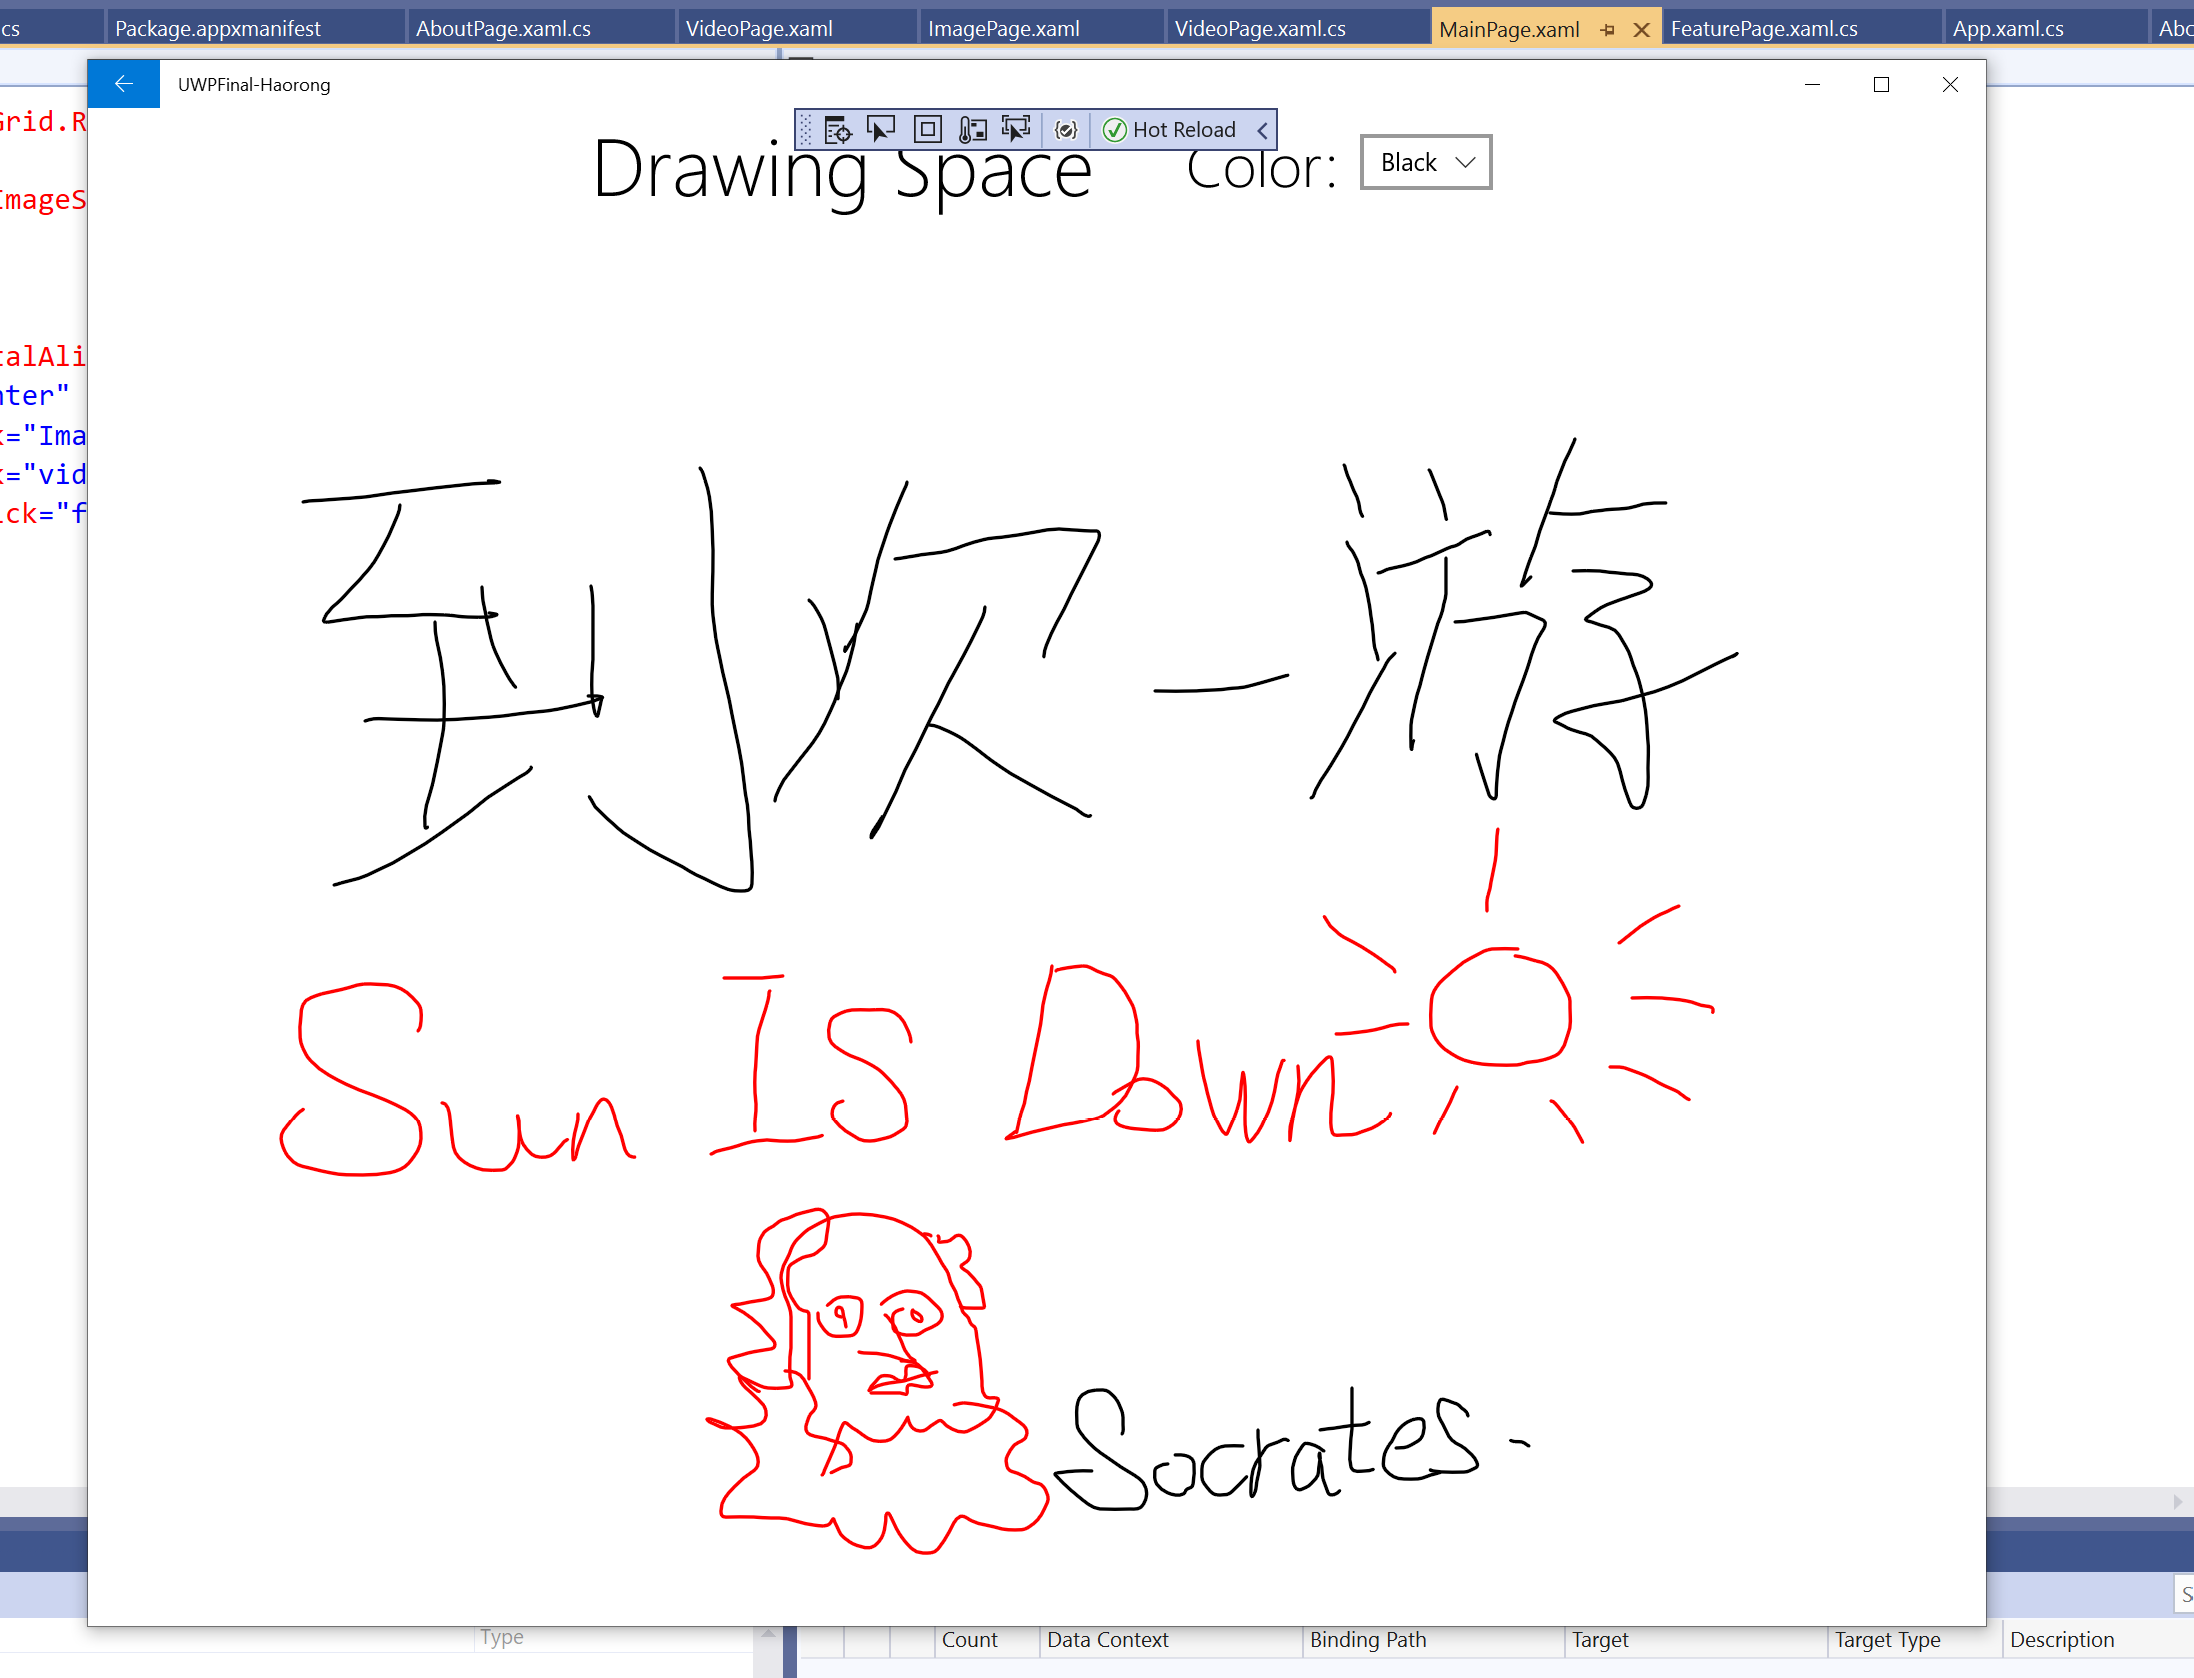Enable Select Element in the debug toolbar

[881, 130]
